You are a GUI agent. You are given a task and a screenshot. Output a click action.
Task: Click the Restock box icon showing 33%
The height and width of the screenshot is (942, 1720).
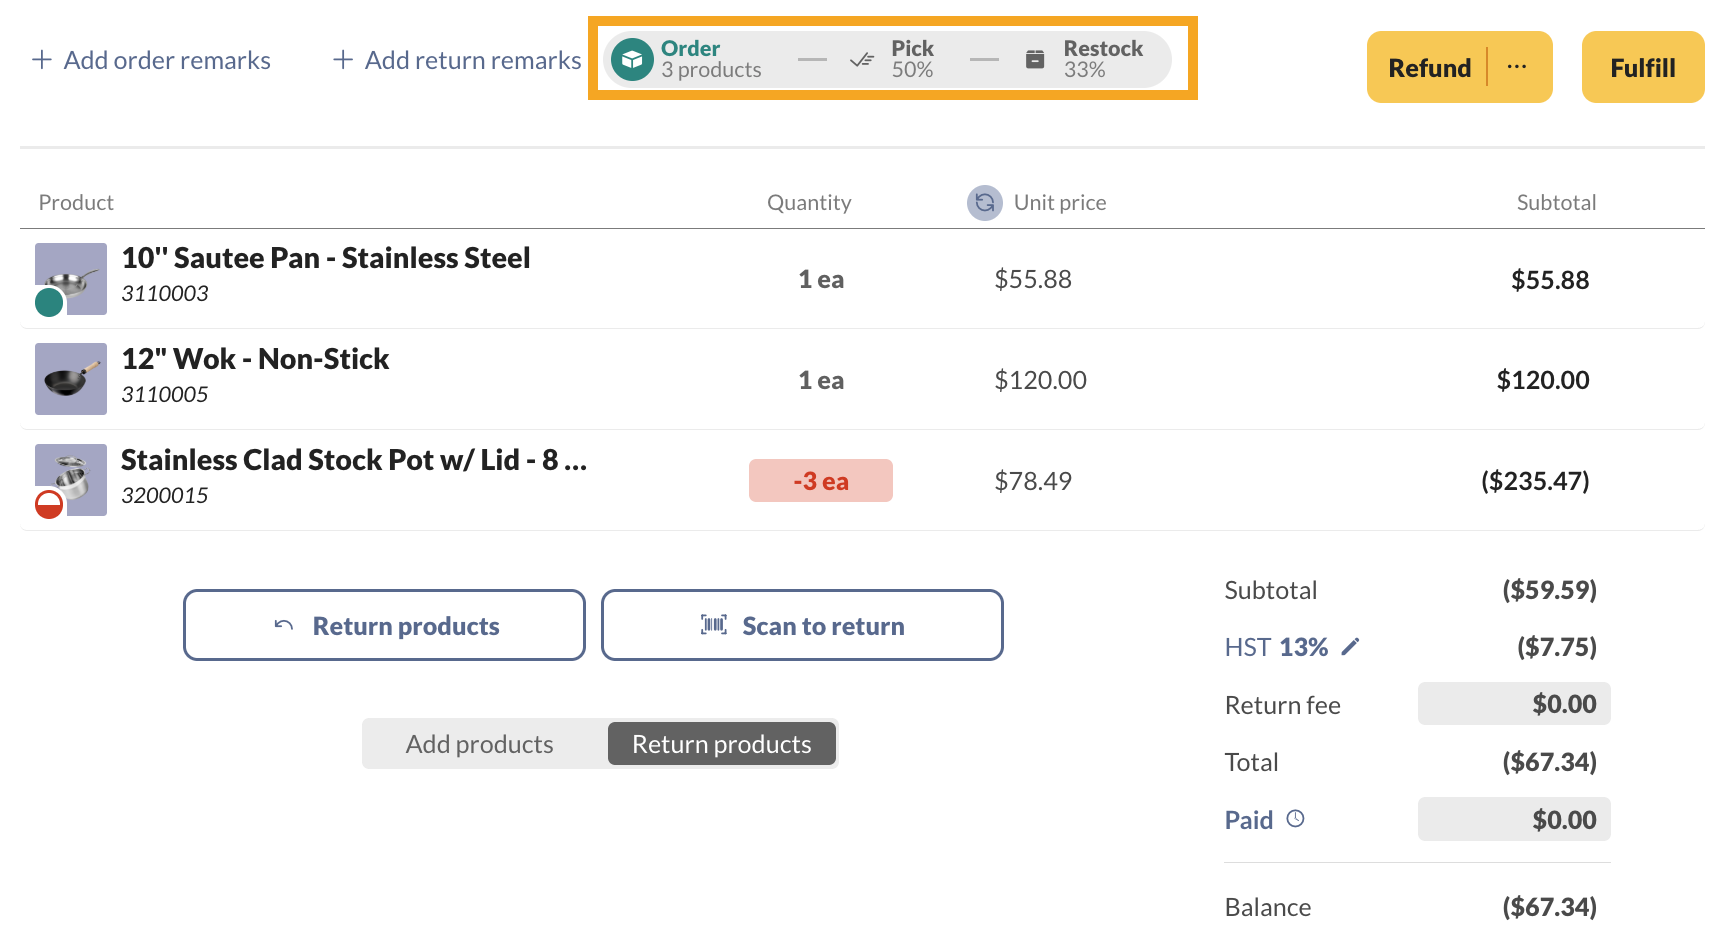click(1035, 58)
